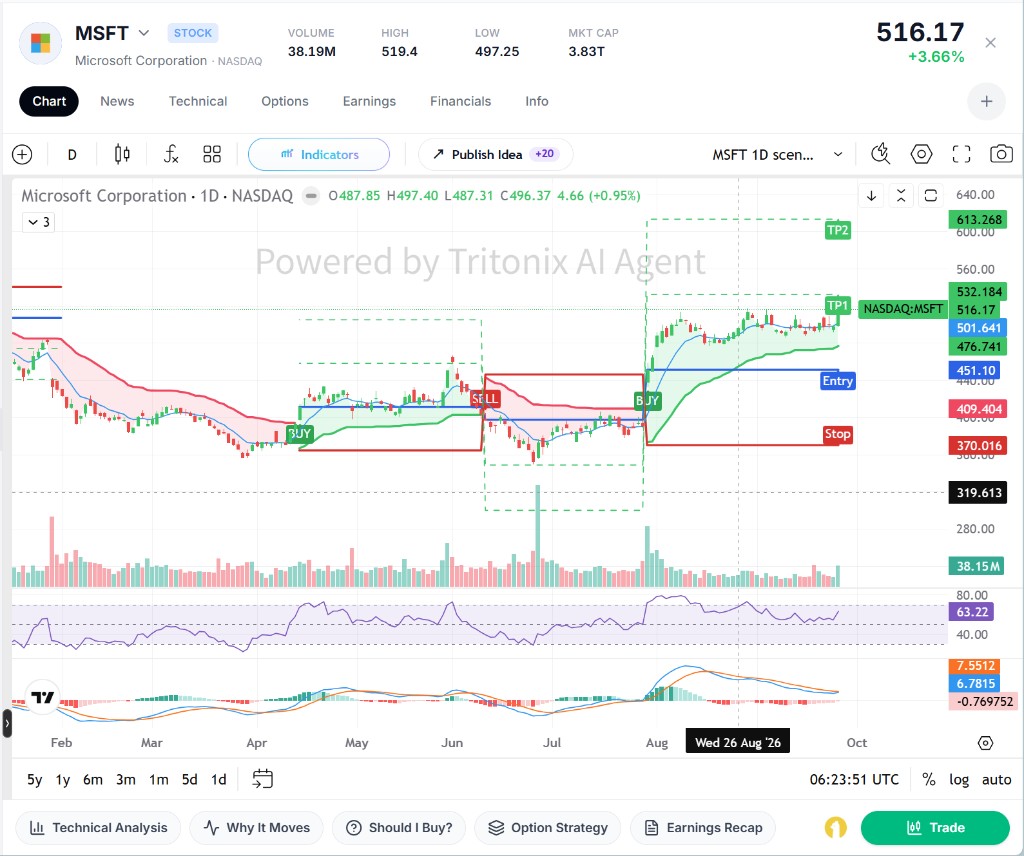Click the Should I Buy? button
The height and width of the screenshot is (856, 1024).
click(x=399, y=828)
